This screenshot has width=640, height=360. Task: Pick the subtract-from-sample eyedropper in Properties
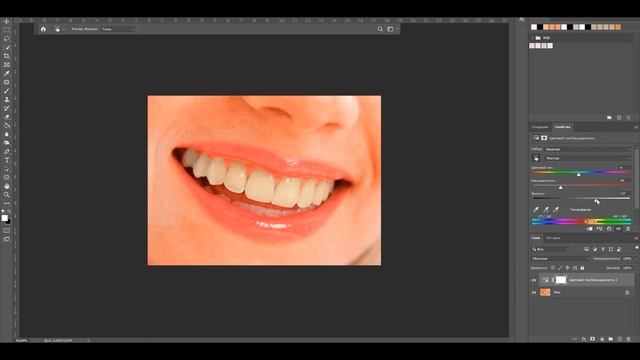[x=556, y=209]
